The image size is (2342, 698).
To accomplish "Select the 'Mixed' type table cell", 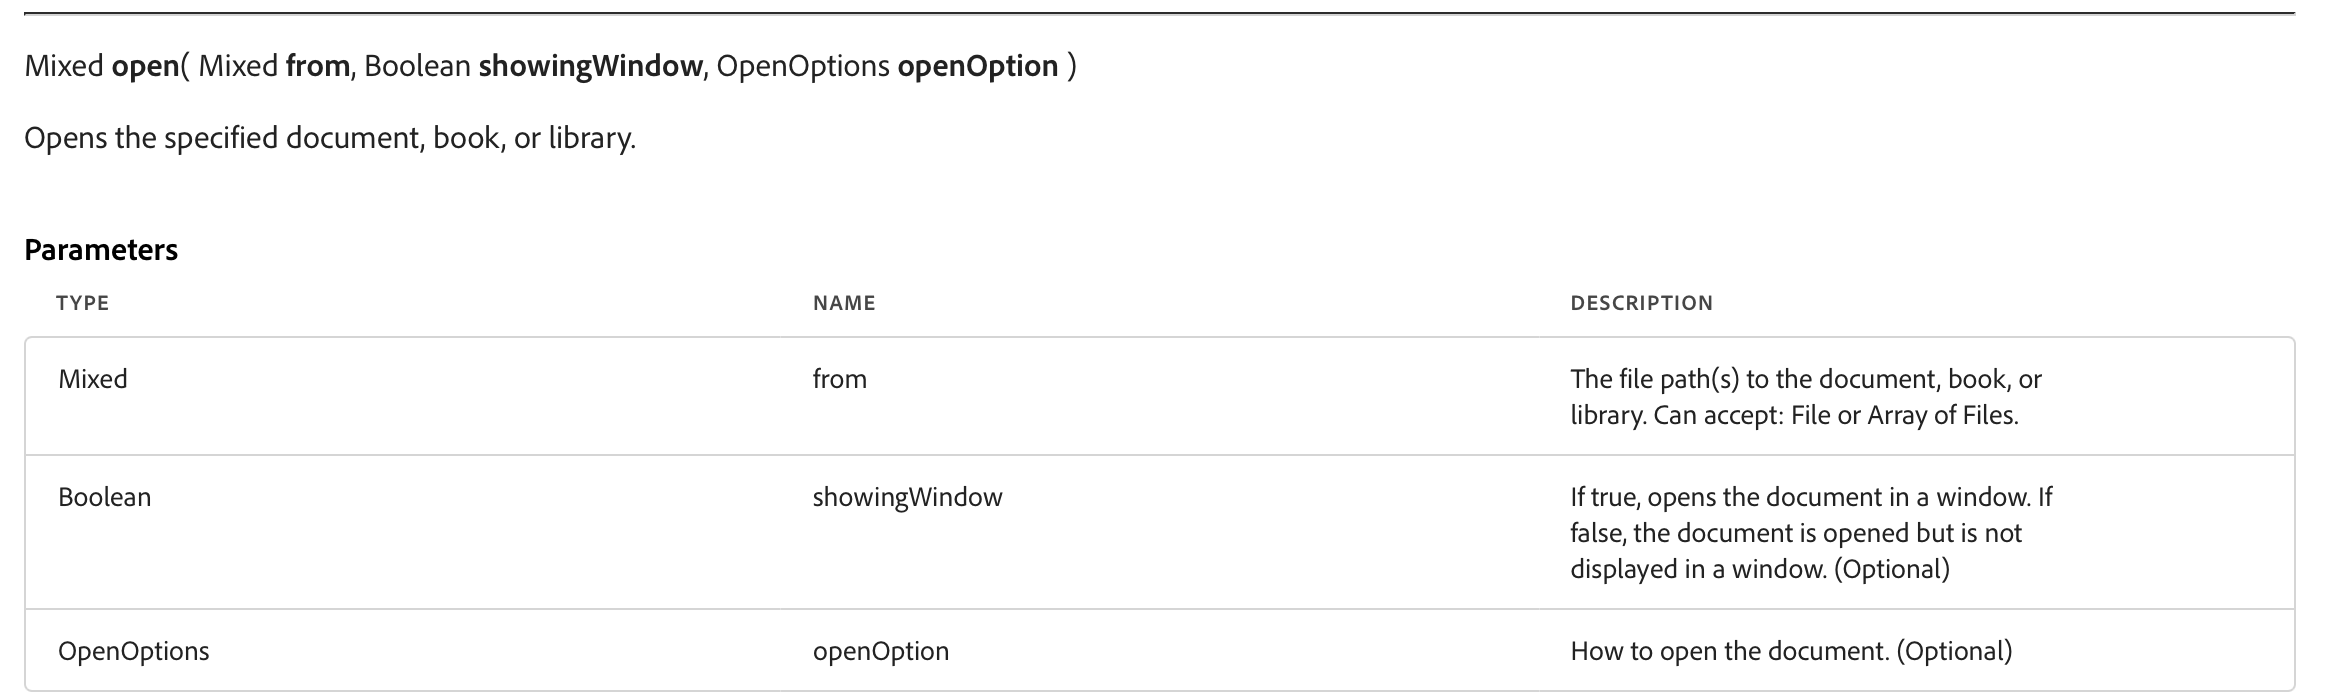I will 93,379.
